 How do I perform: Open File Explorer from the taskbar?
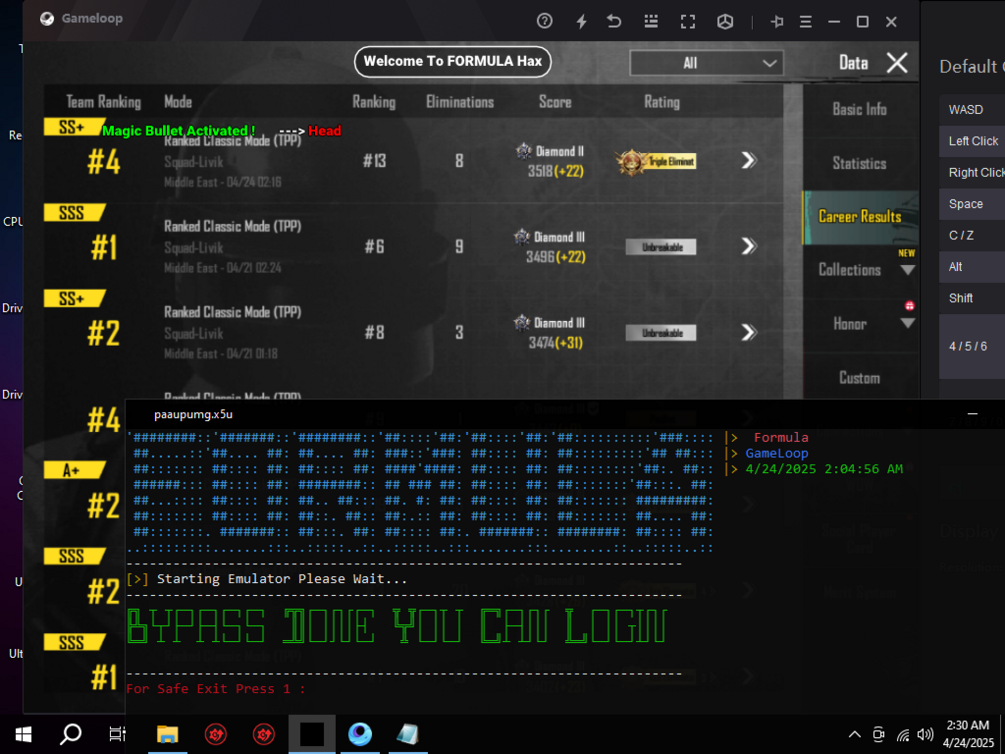click(167, 734)
